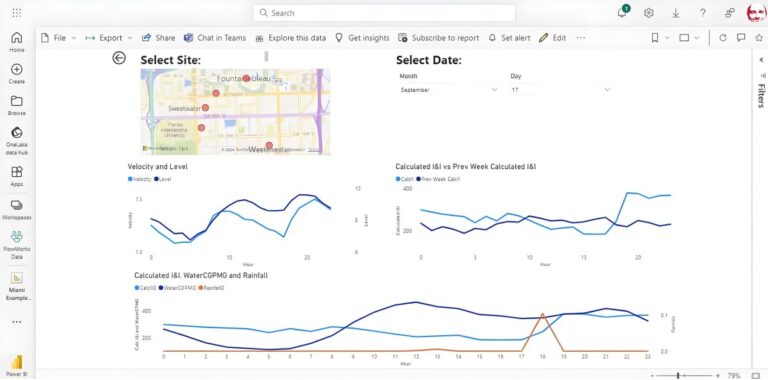Click the bookmark icon
768x380 pixels.
[x=655, y=38]
